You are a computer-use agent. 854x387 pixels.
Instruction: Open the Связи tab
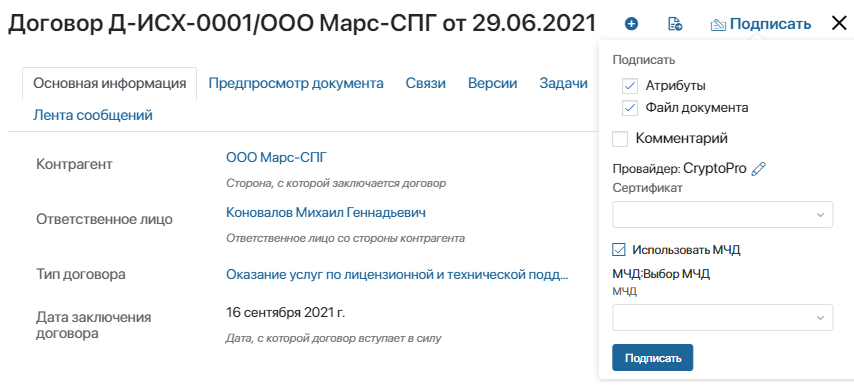click(425, 84)
